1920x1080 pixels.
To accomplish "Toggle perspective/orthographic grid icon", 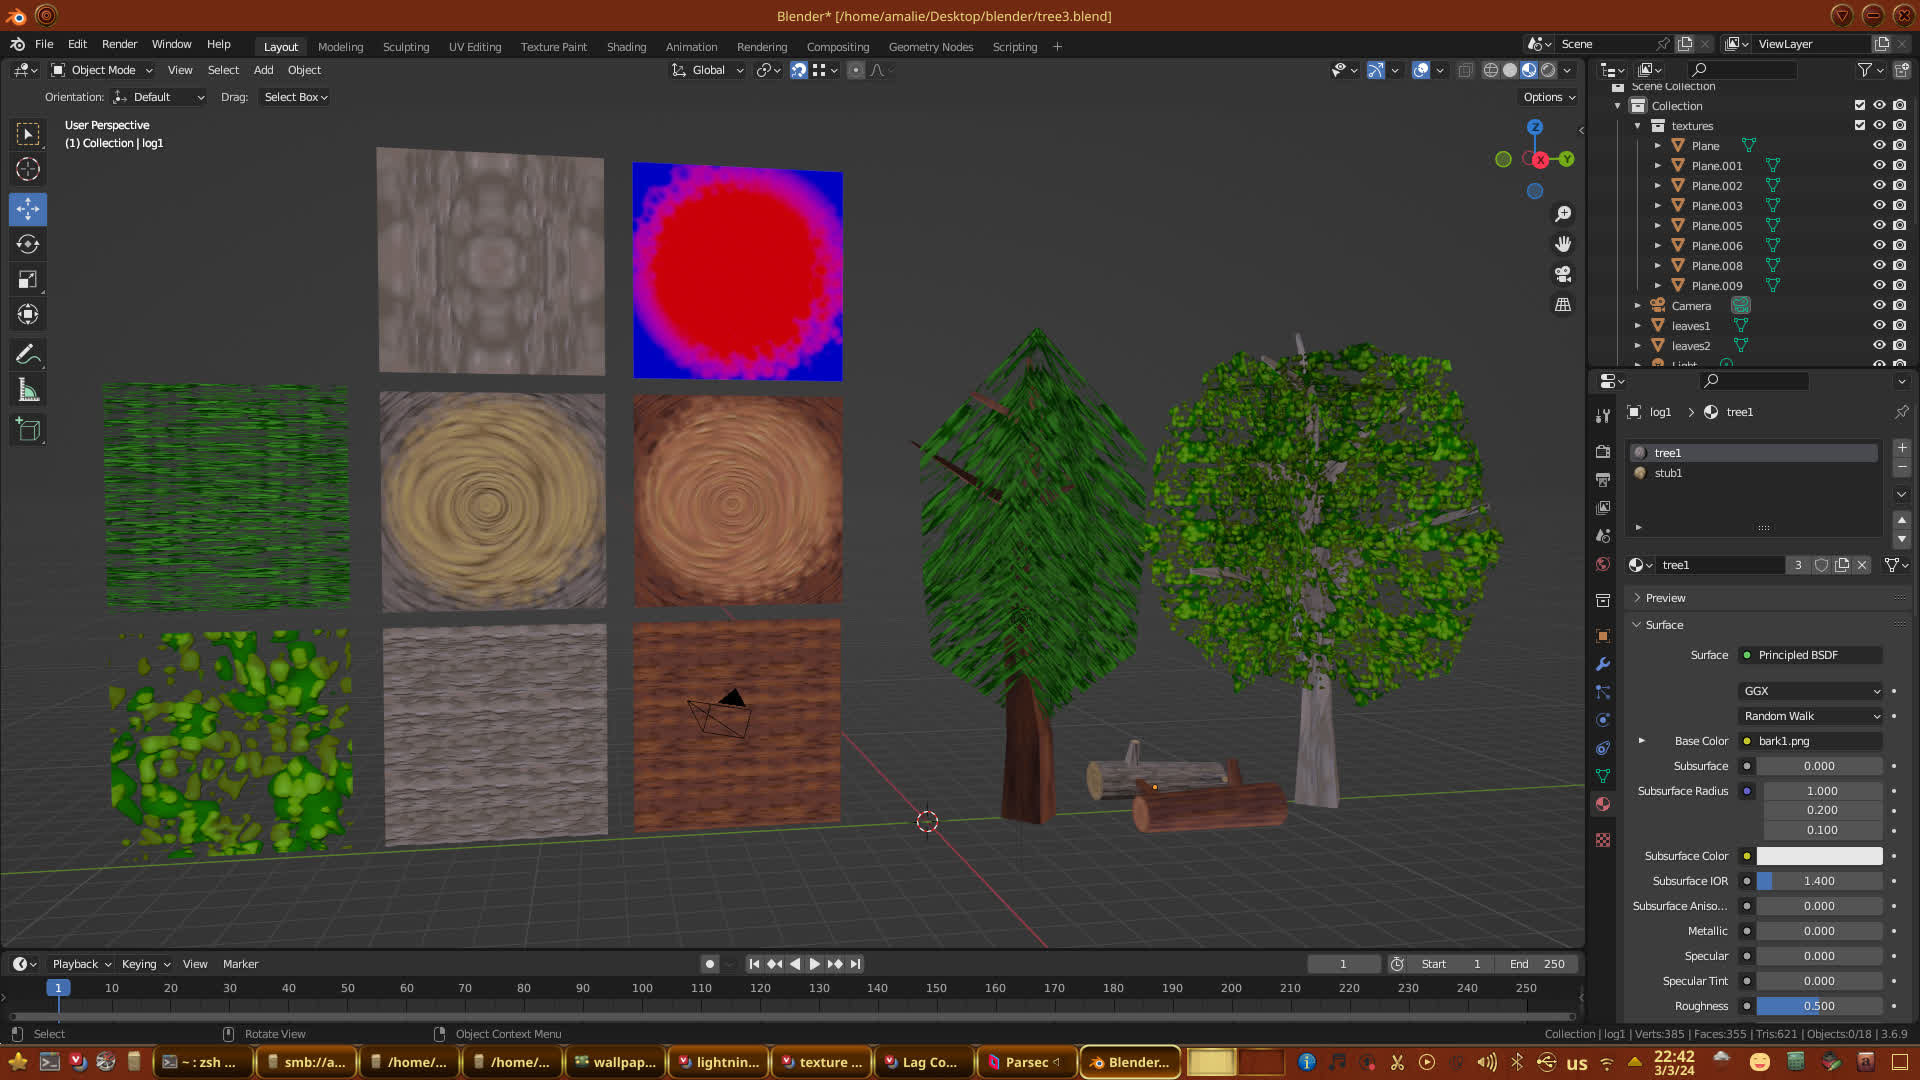I will click(x=1563, y=305).
